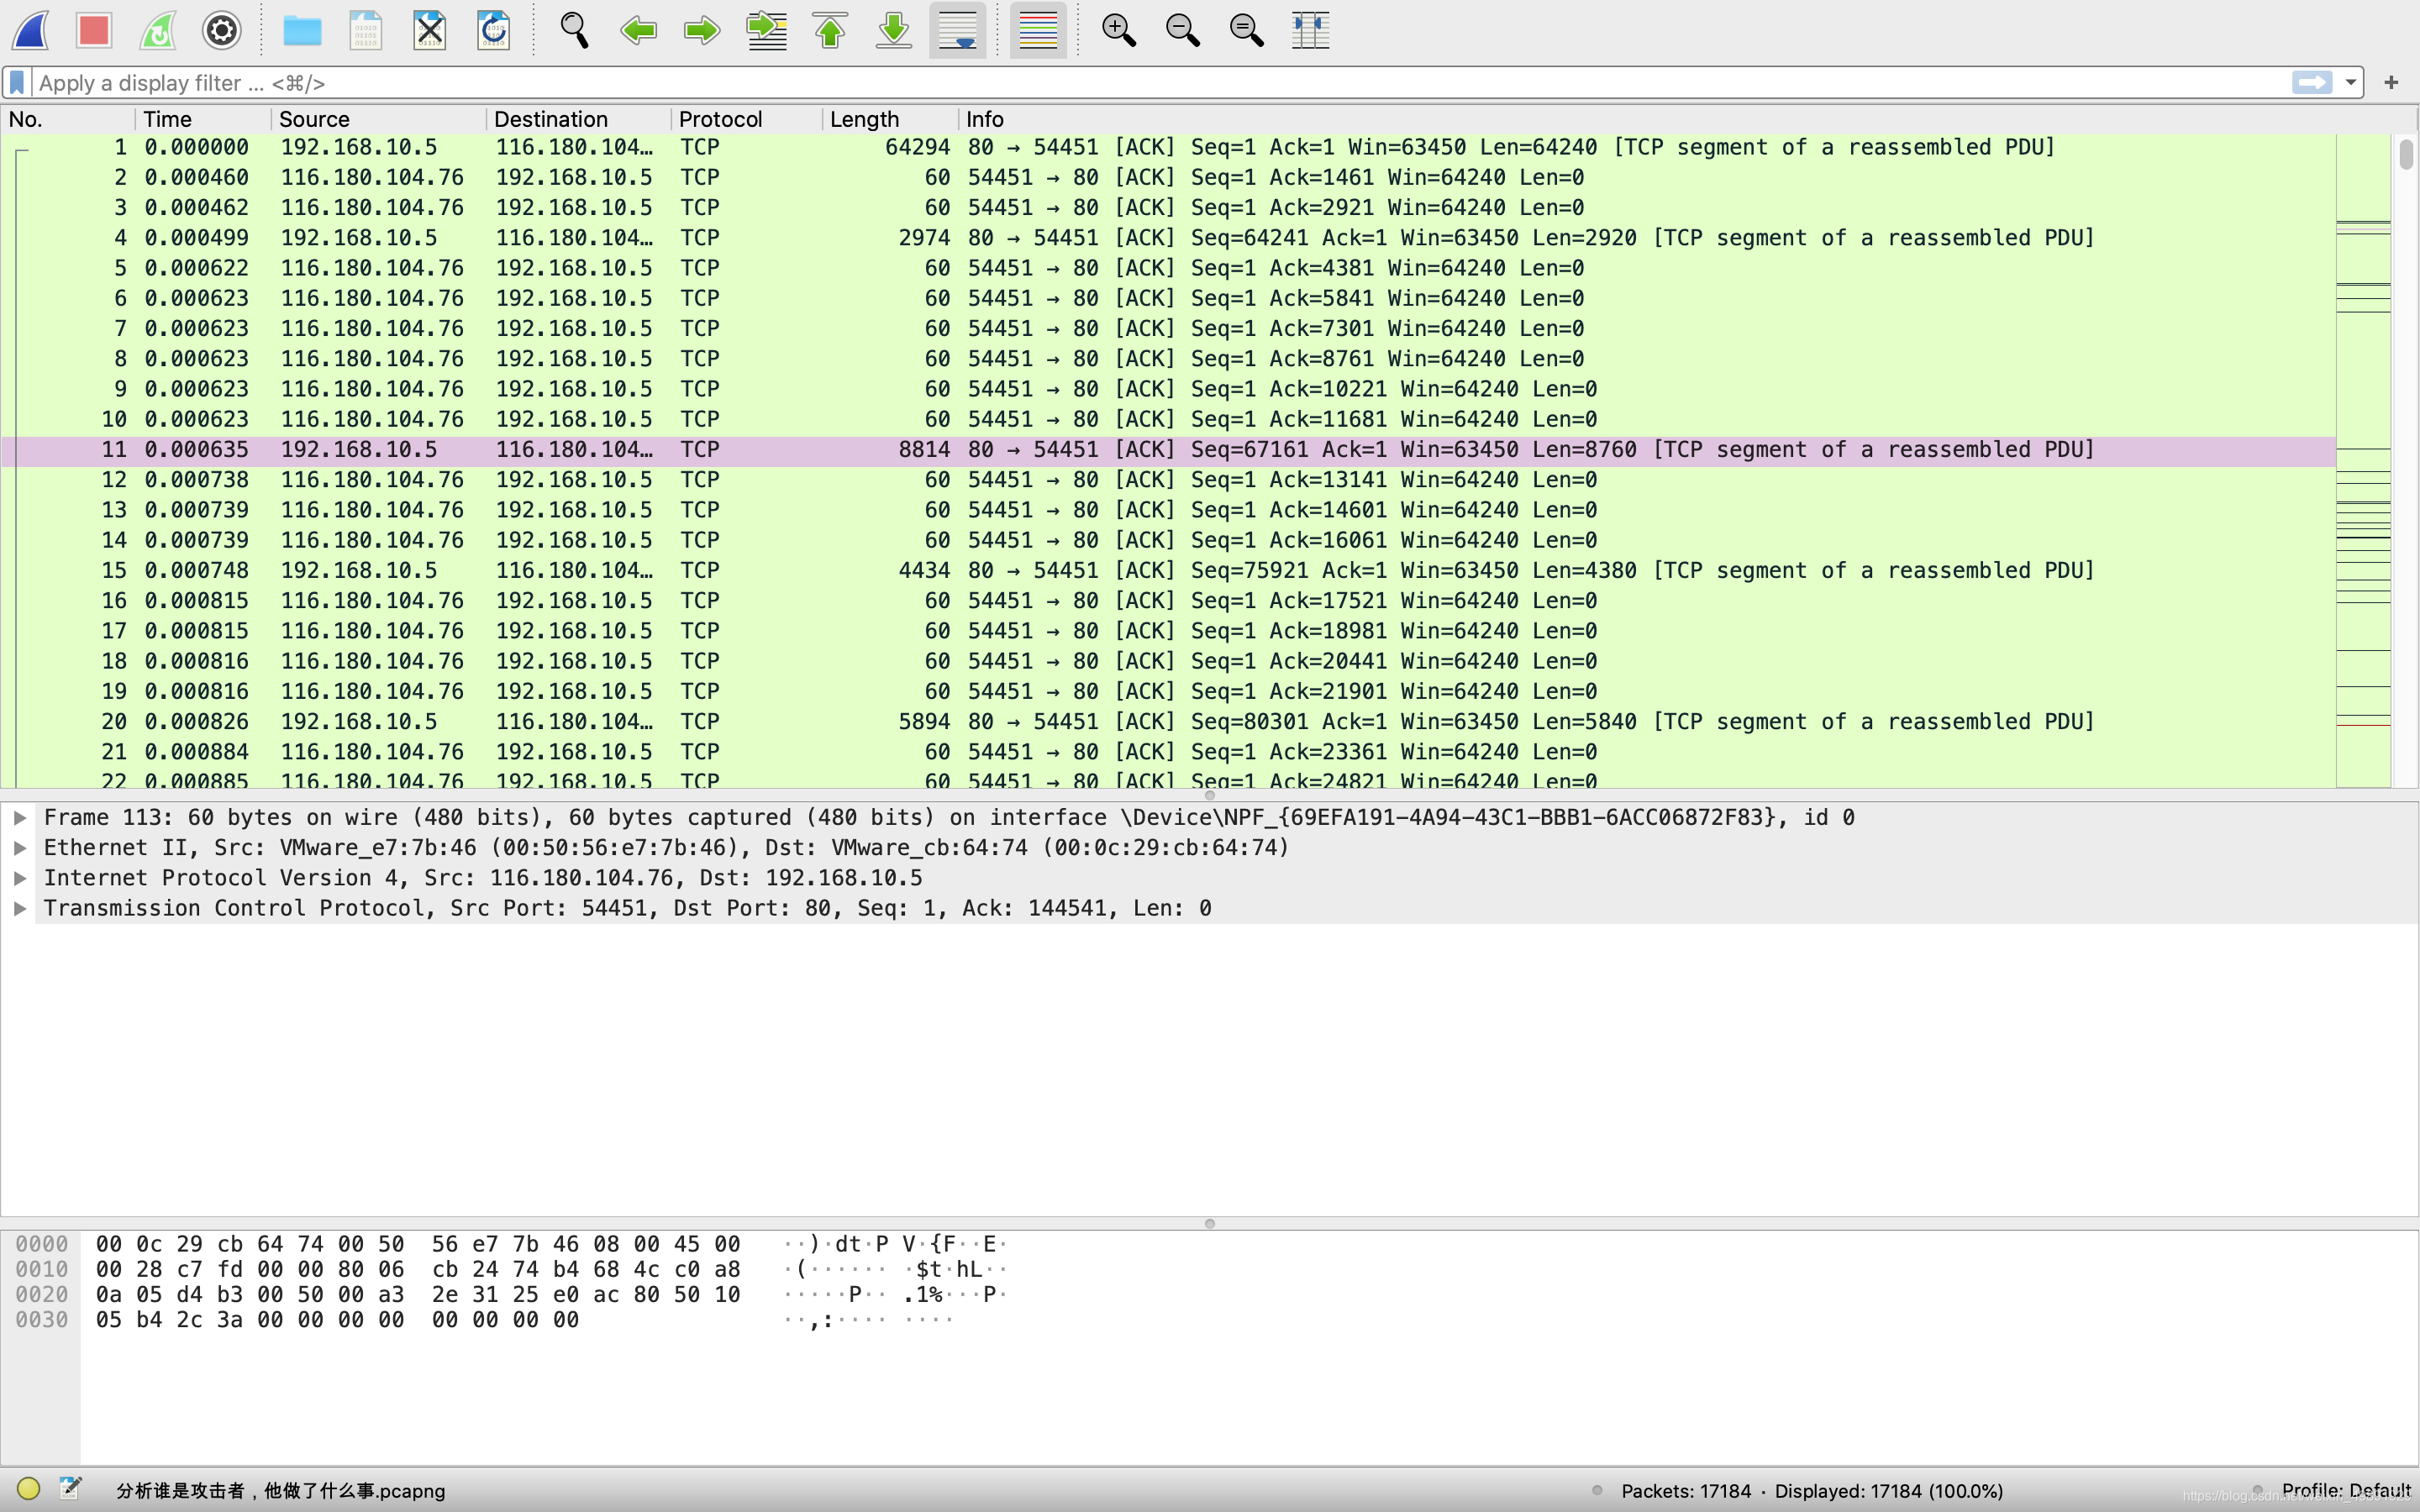
Task: Jump to the first packet
Action: pos(830,30)
